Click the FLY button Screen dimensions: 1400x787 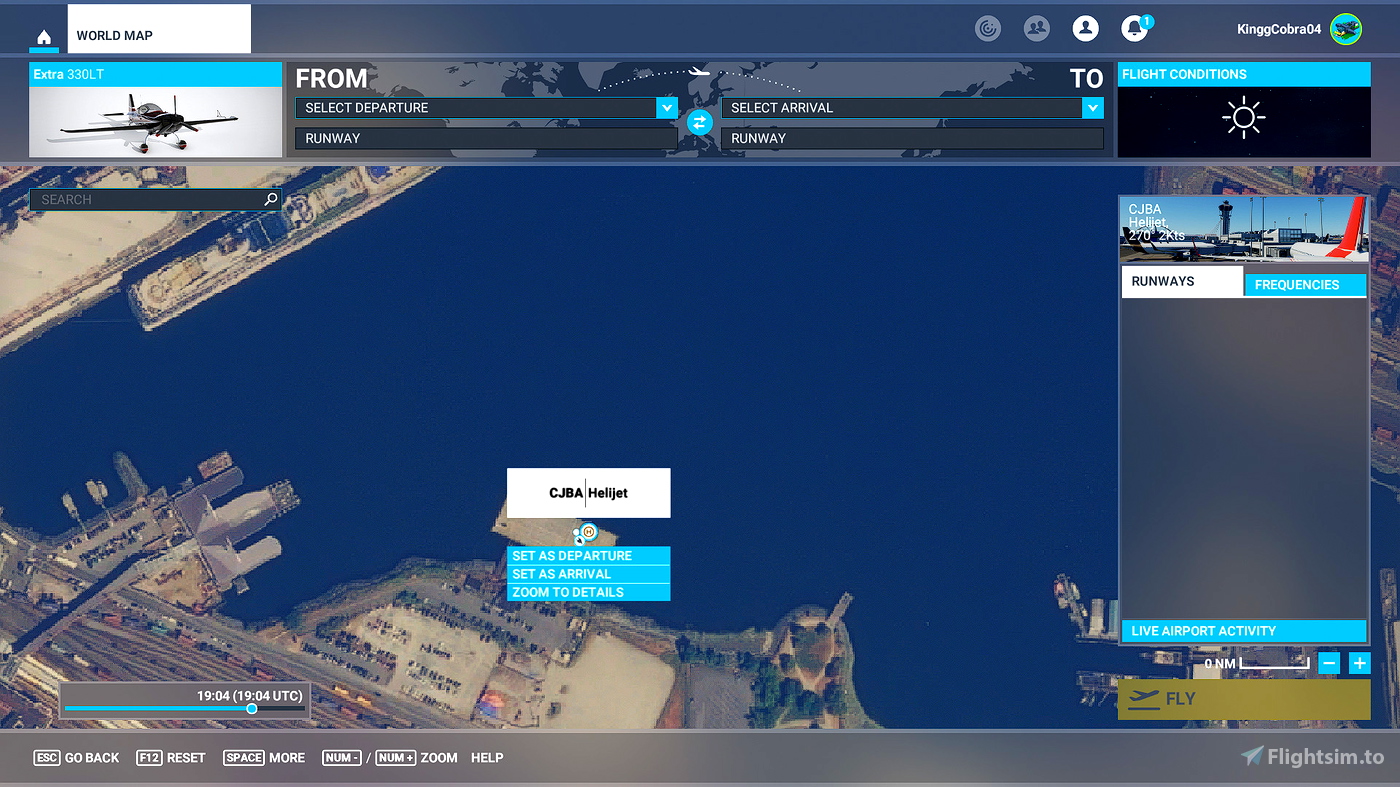click(x=1244, y=700)
